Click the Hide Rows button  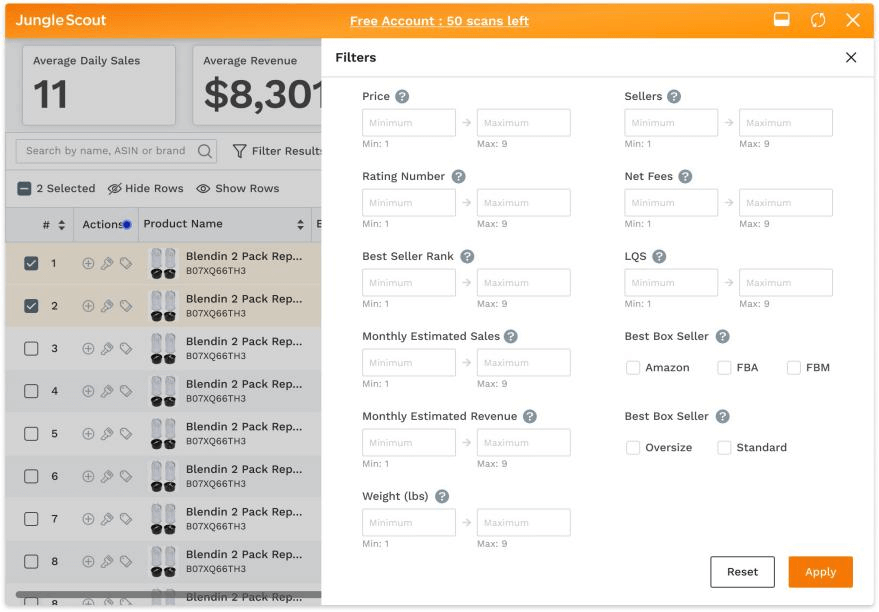coord(146,189)
